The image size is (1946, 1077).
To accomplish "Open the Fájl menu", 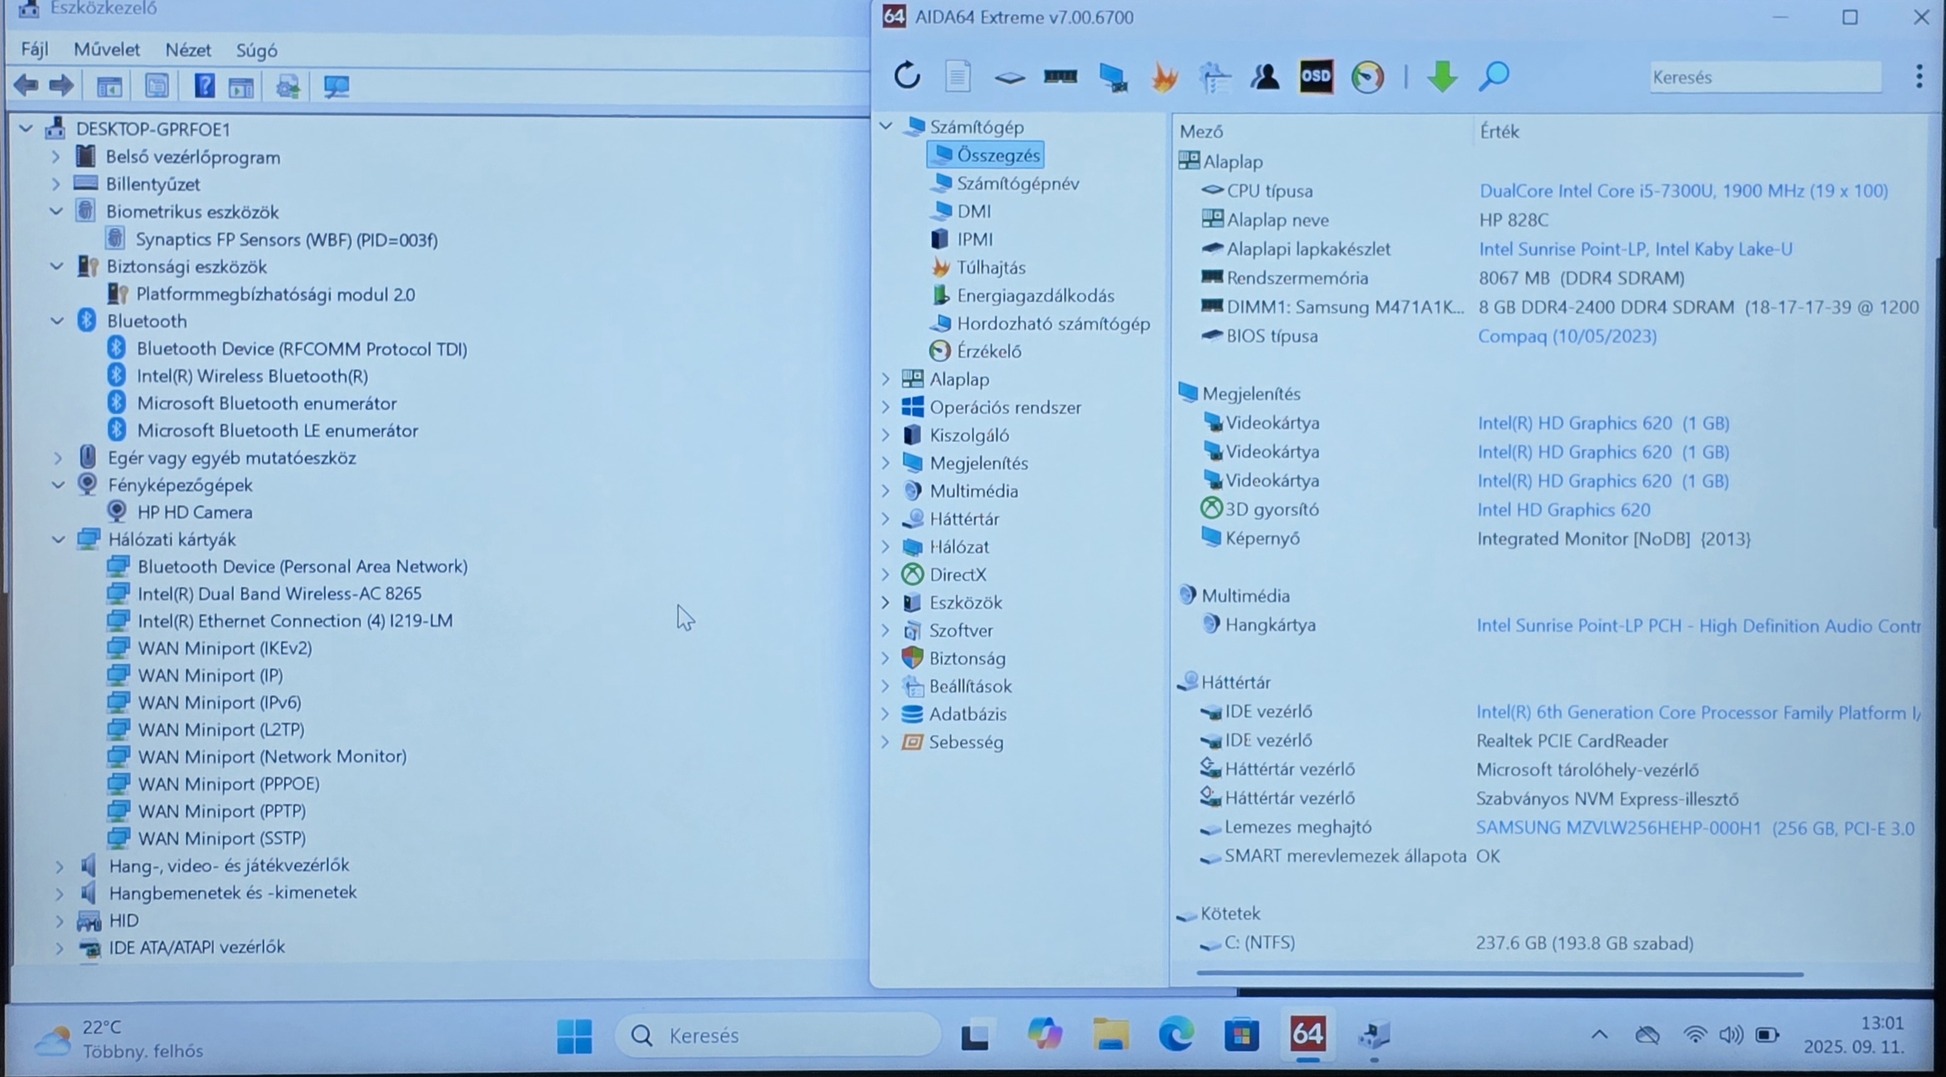I will pyautogui.click(x=35, y=50).
